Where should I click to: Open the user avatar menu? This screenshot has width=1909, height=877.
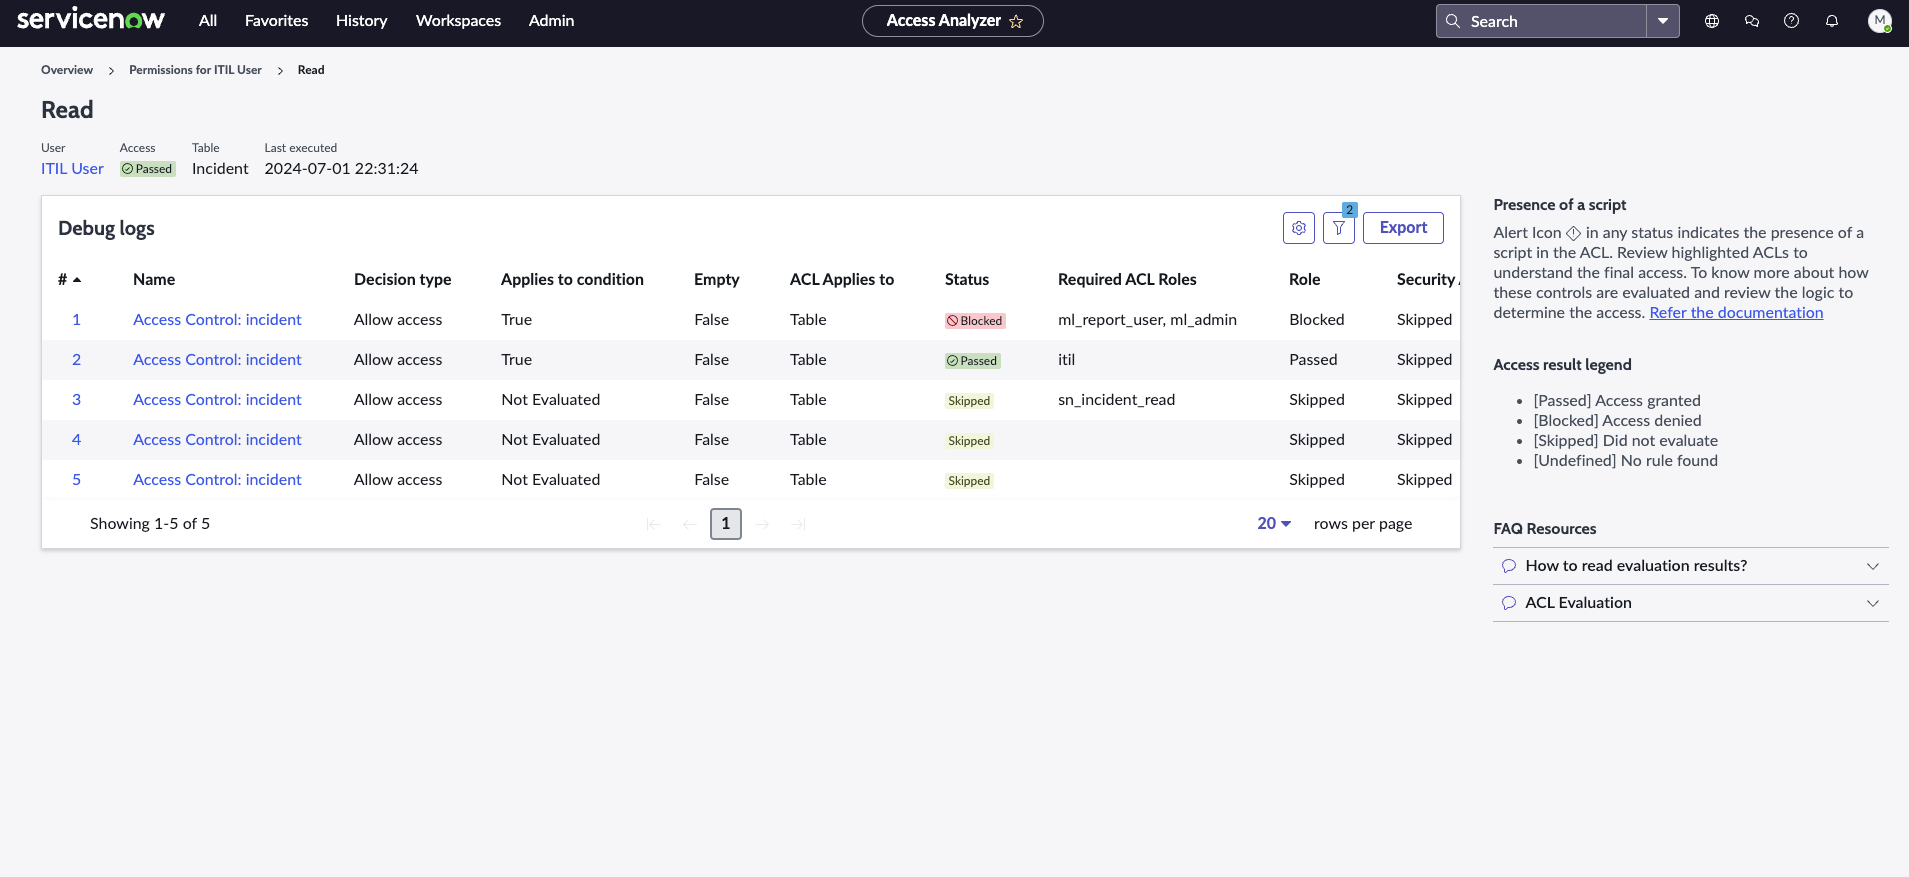[x=1880, y=21]
